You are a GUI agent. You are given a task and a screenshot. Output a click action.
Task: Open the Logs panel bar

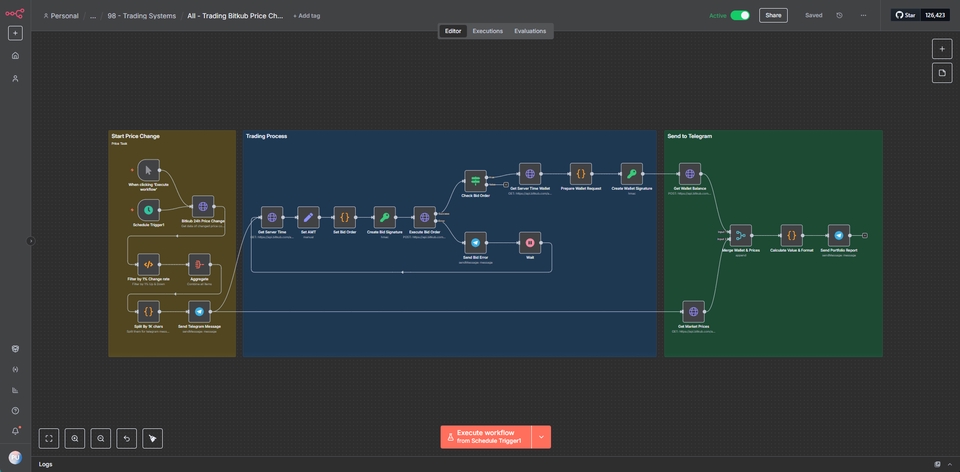[46, 464]
